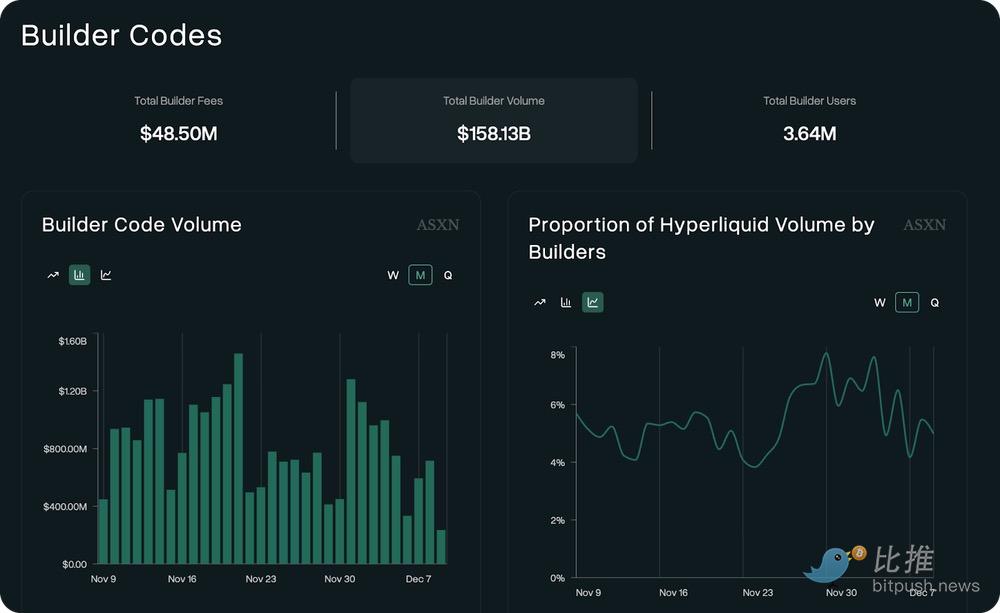Select the trend line icon in Proportion chart
Screen dimensions: 1000x613
(x=540, y=302)
